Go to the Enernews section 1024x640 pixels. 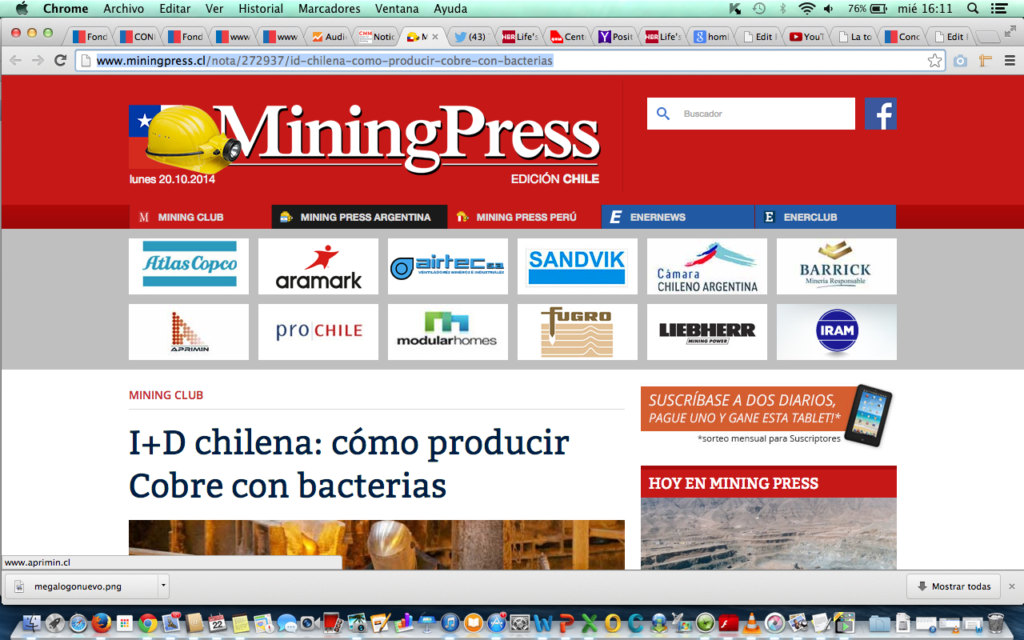coord(677,217)
